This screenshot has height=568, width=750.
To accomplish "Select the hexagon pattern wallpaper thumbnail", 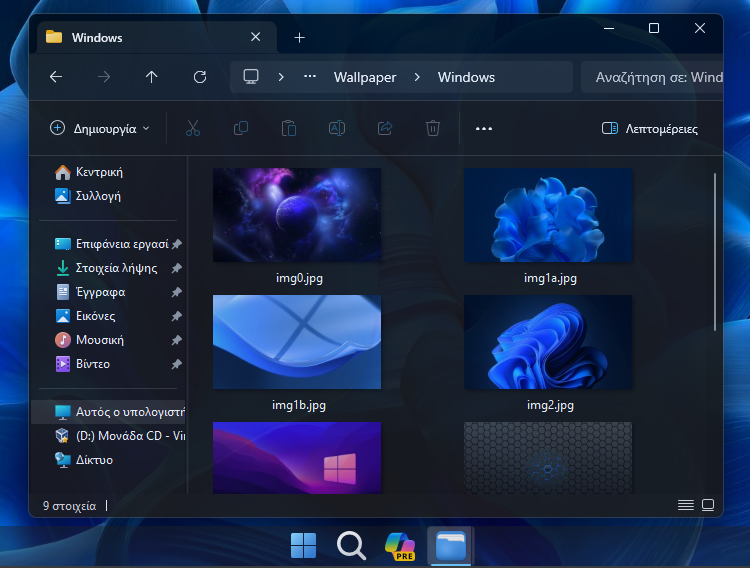I will pyautogui.click(x=548, y=457).
